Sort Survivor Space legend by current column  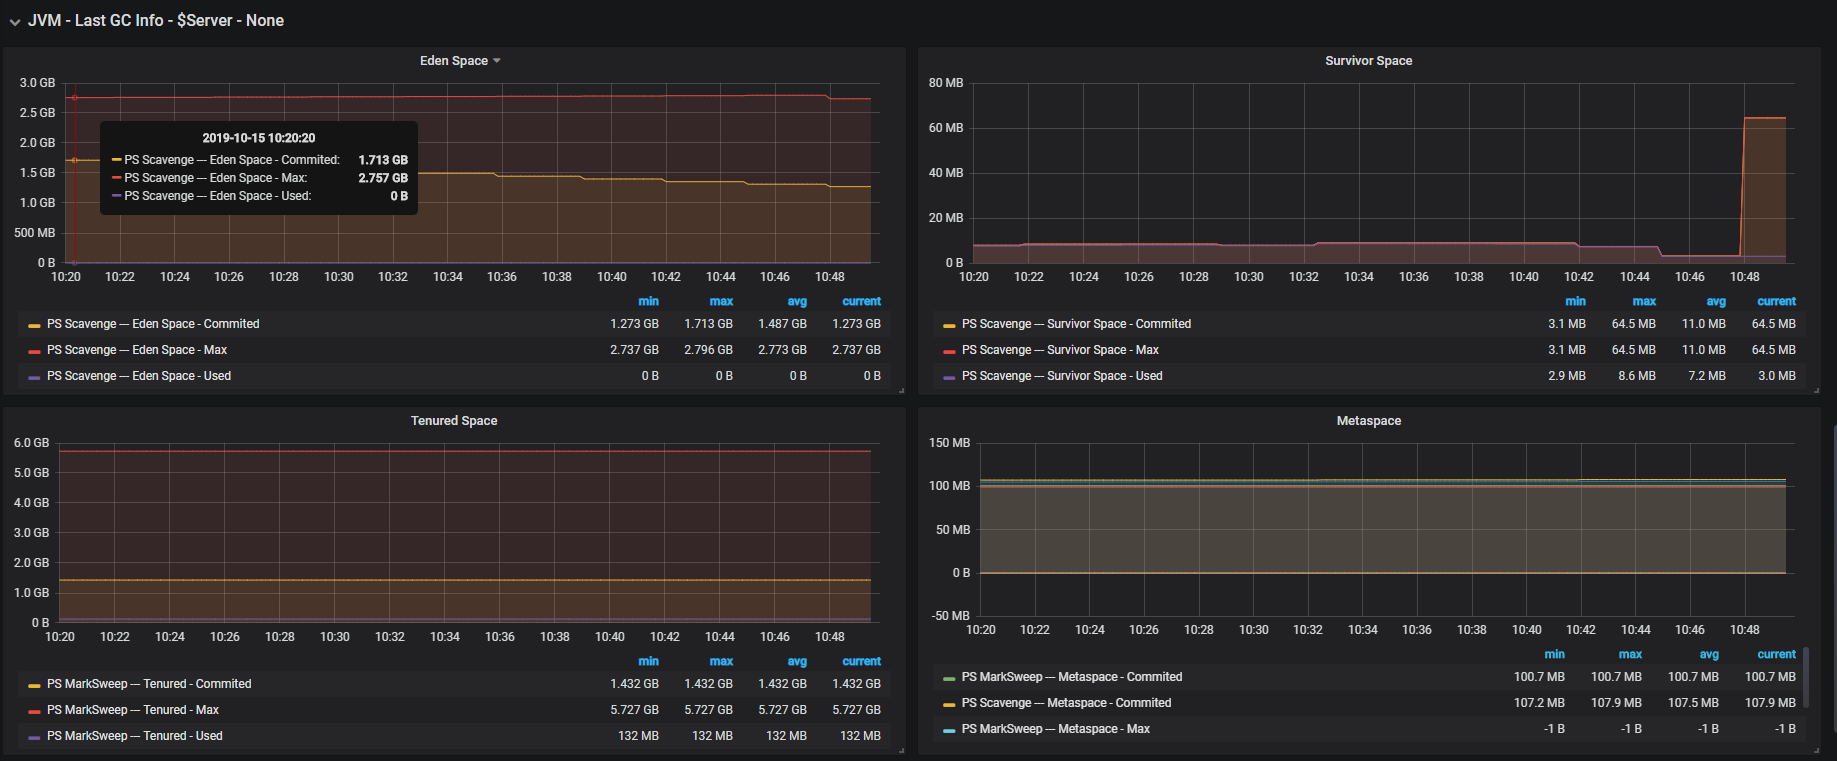click(1776, 301)
